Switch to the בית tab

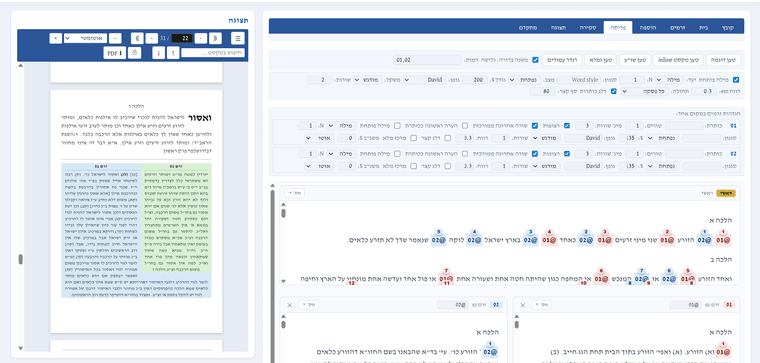pyautogui.click(x=703, y=28)
